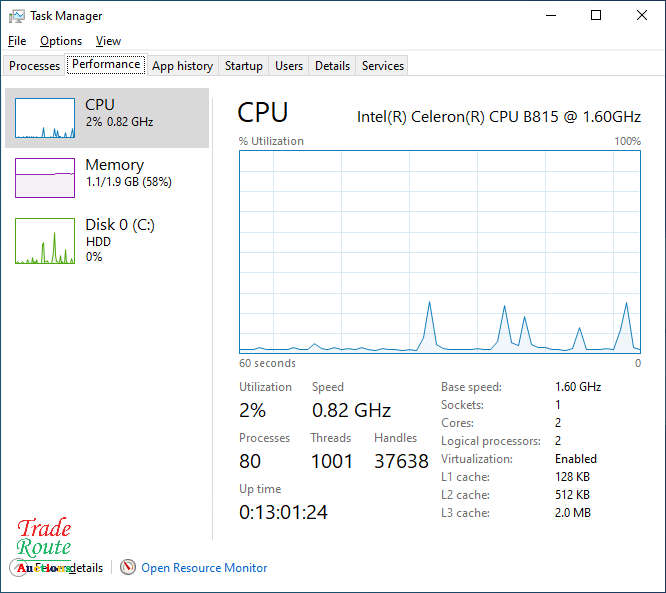The height and width of the screenshot is (593, 666).
Task: Switch to the Users tab
Action: coord(289,66)
